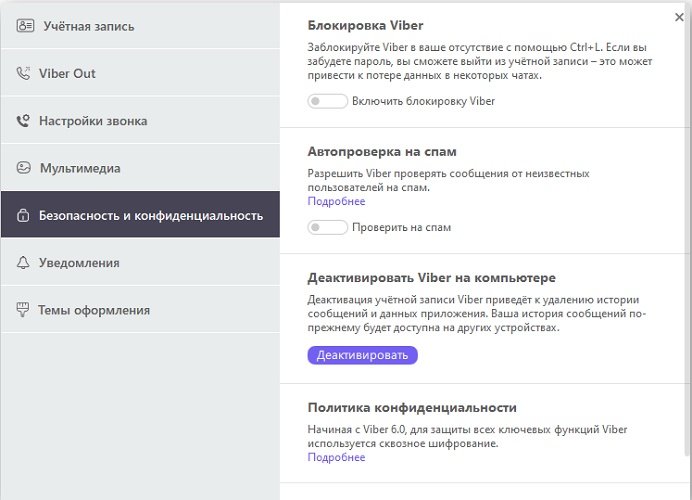692x500 pixels.
Task: Open Подробнее link under privacy policy
Action: (x=336, y=457)
